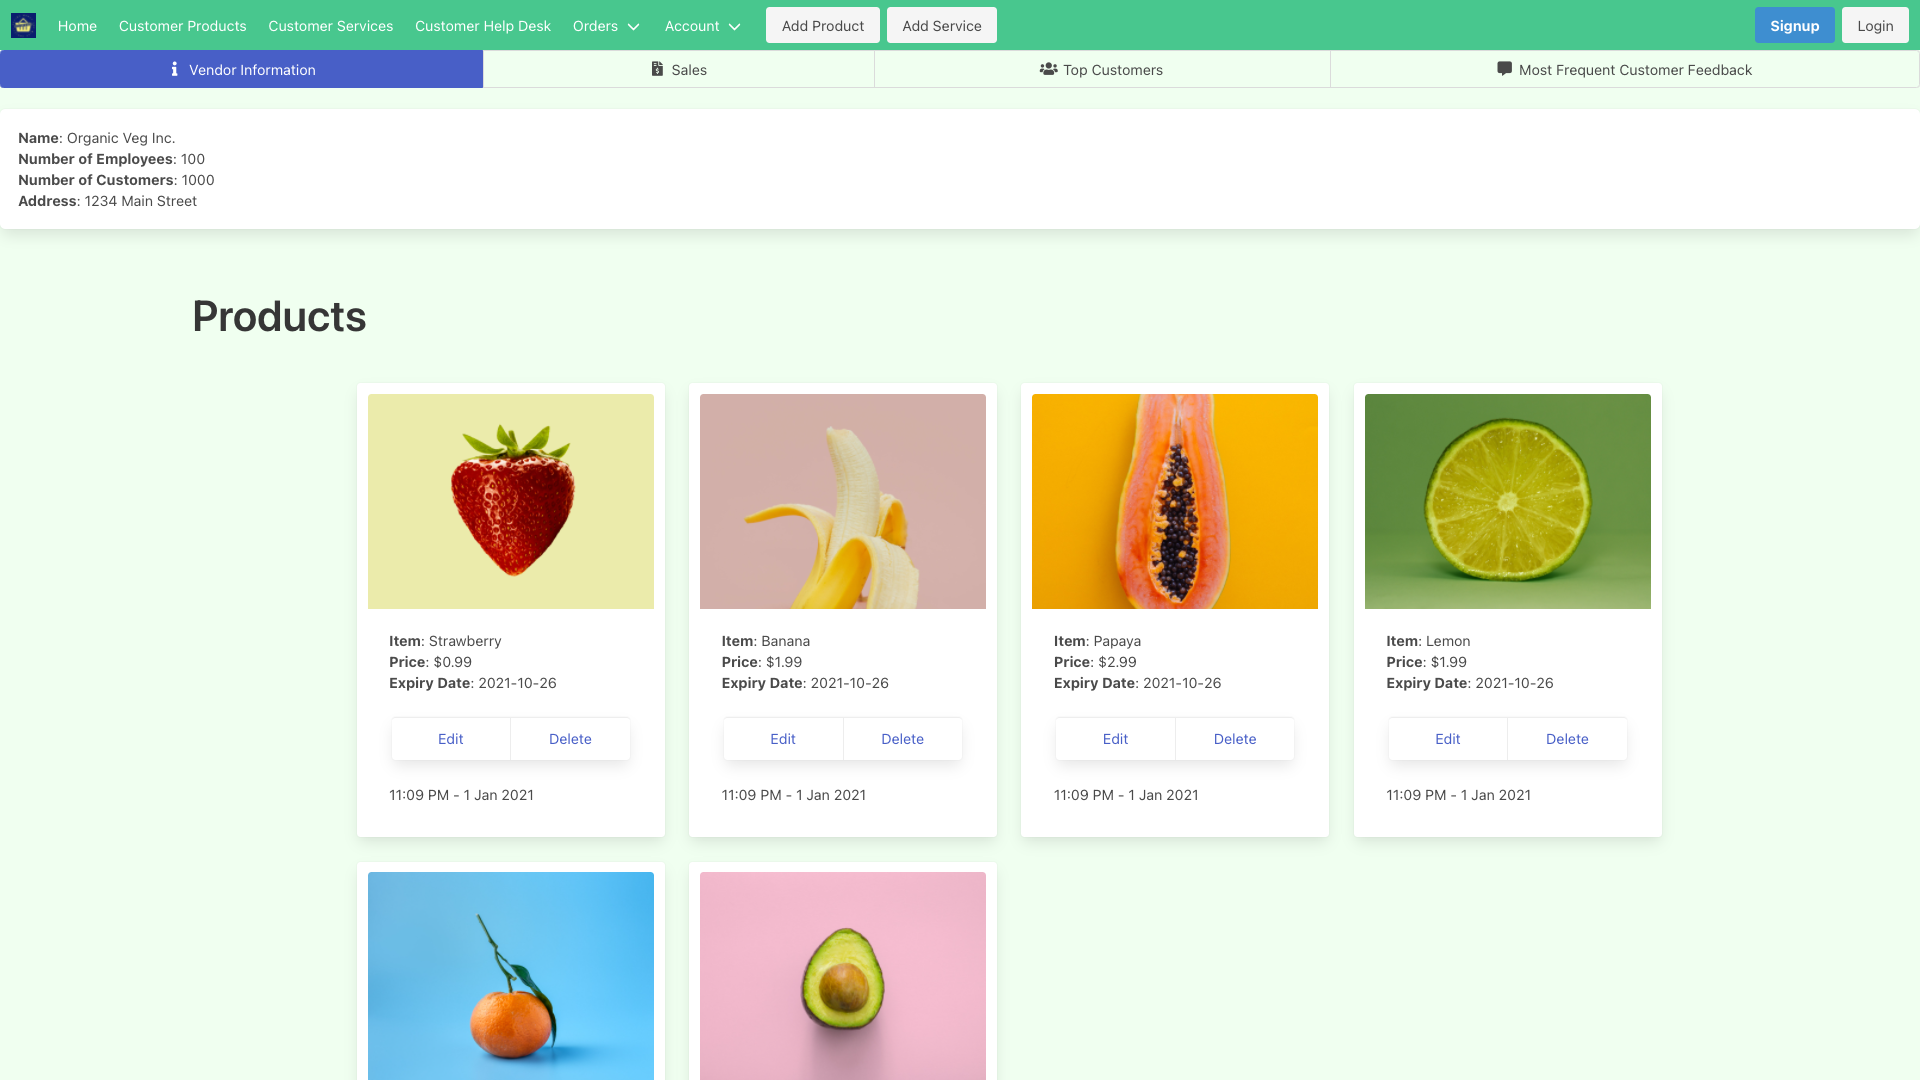
Task: Open Most Frequent Customer Feedback tab
Action: [1625, 69]
